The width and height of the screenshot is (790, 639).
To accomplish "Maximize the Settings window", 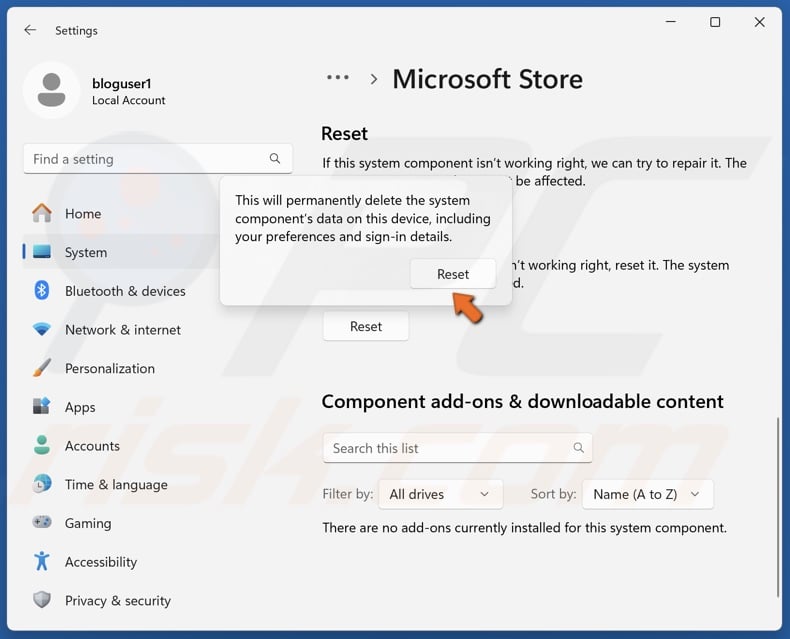I will (715, 22).
